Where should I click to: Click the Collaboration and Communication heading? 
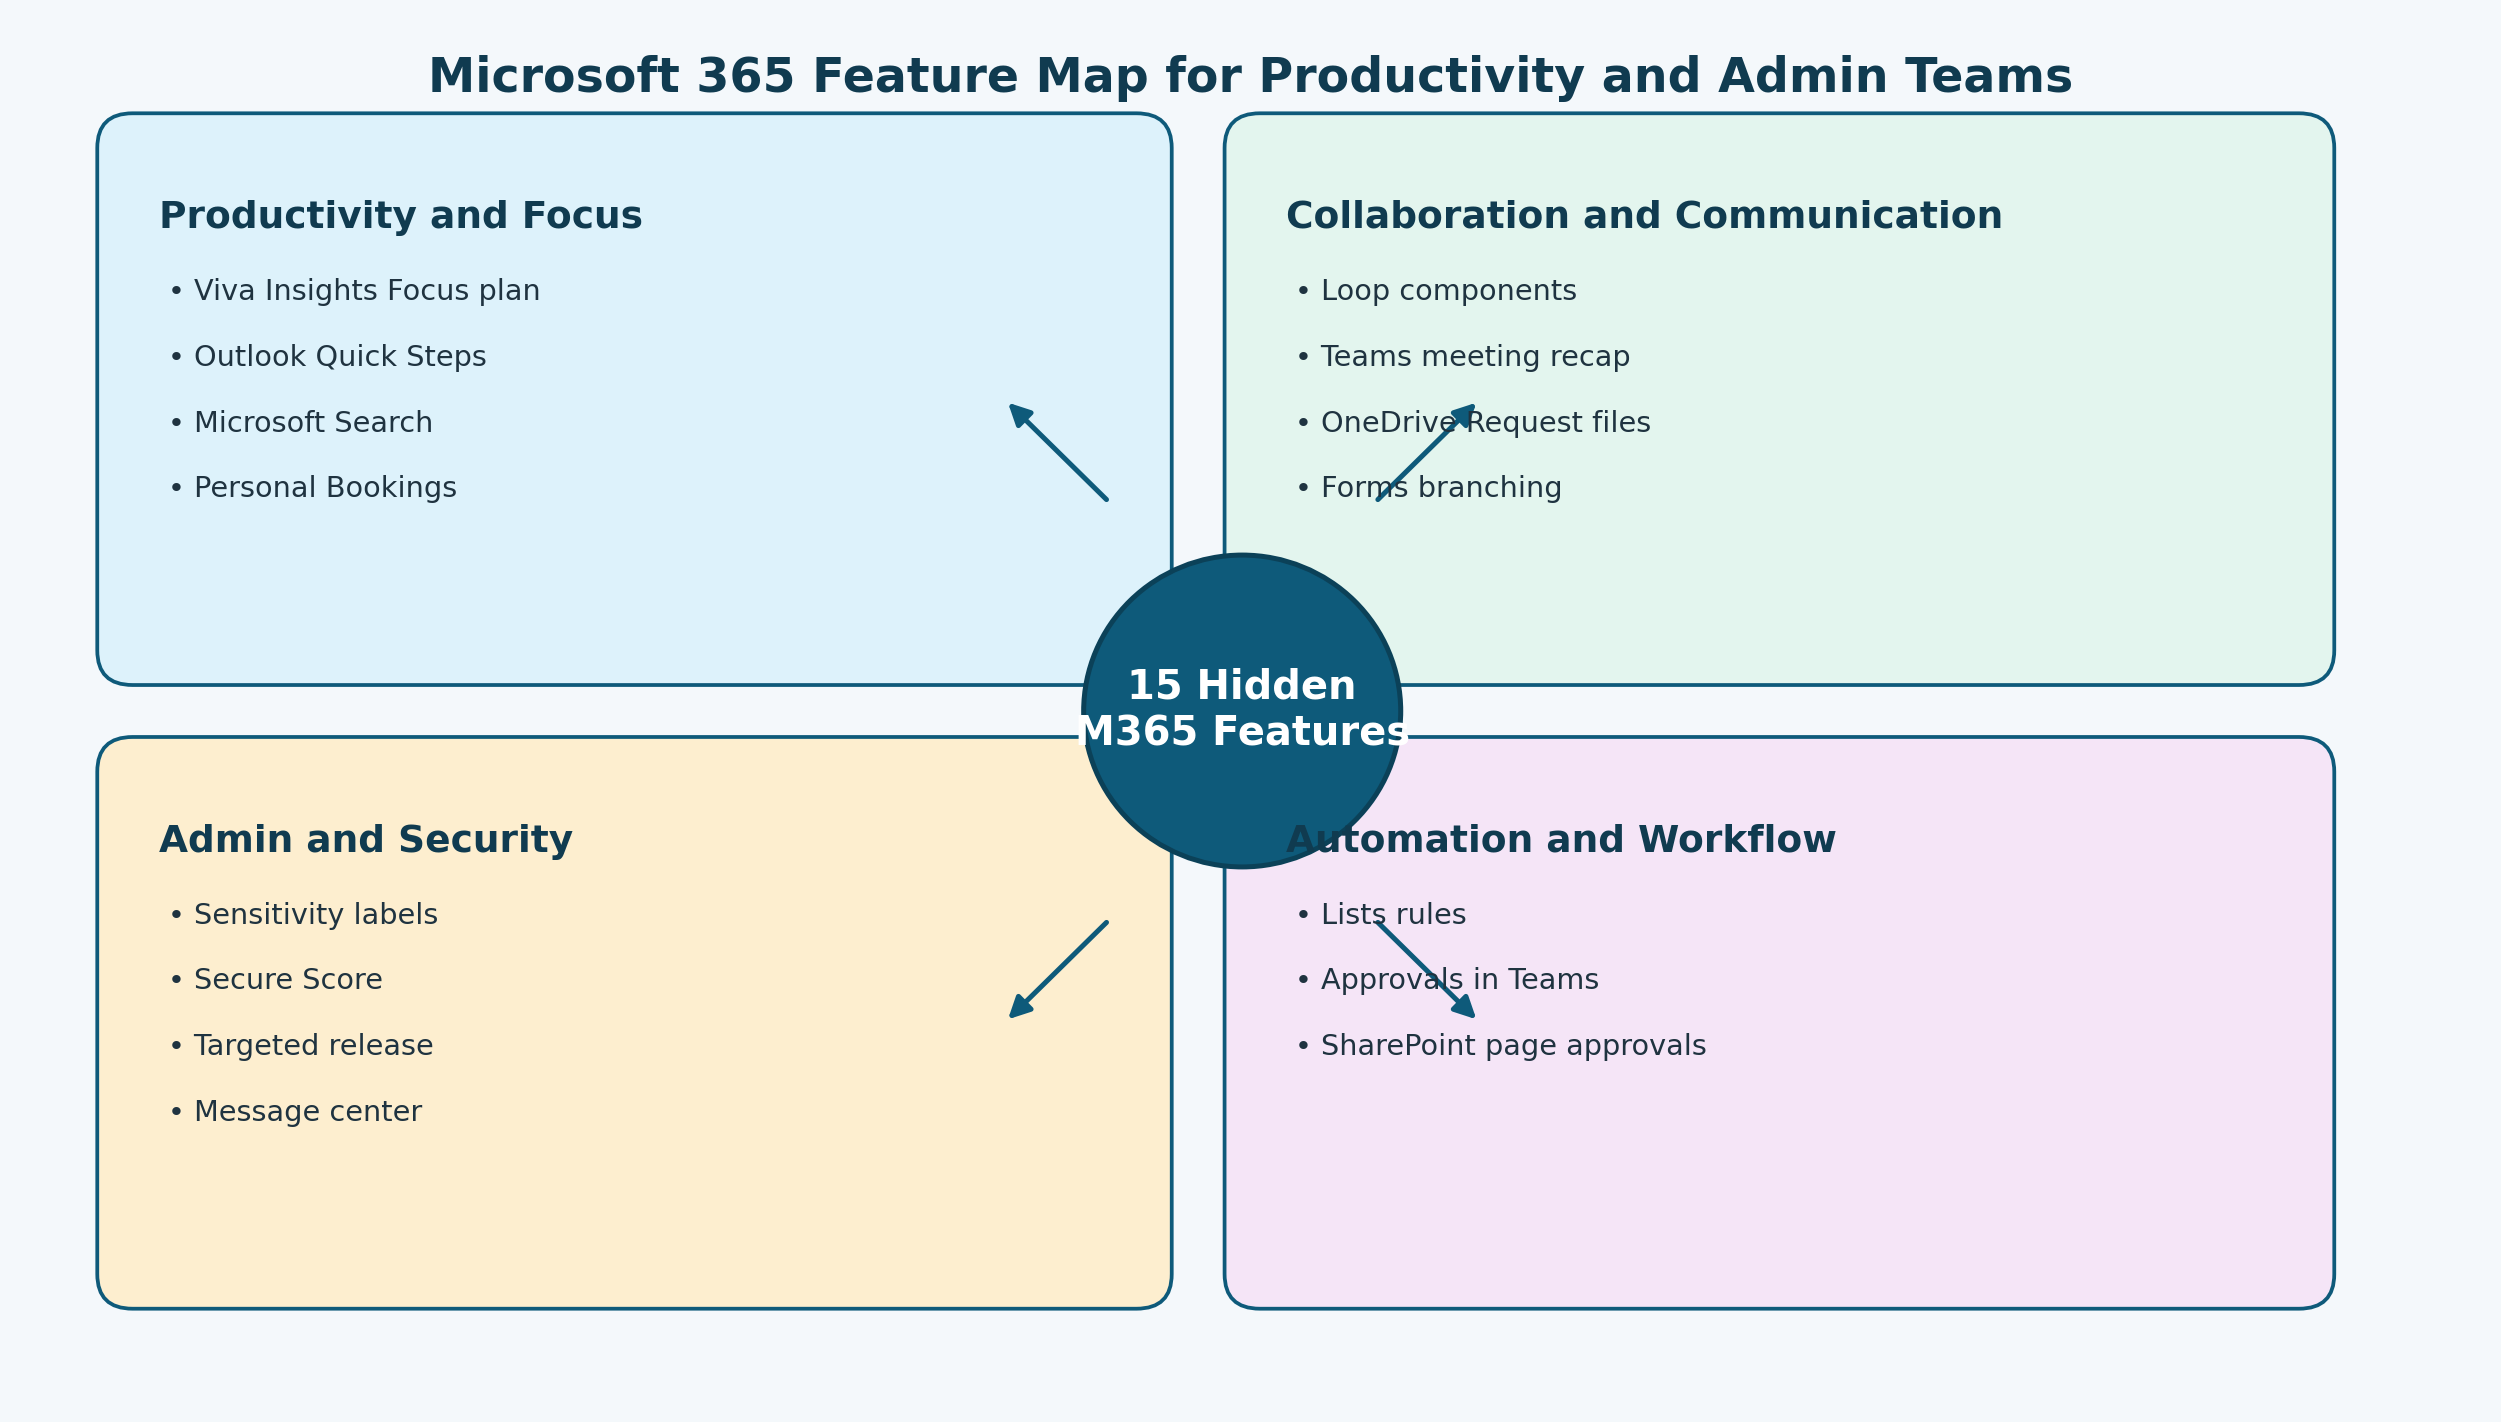[1644, 217]
